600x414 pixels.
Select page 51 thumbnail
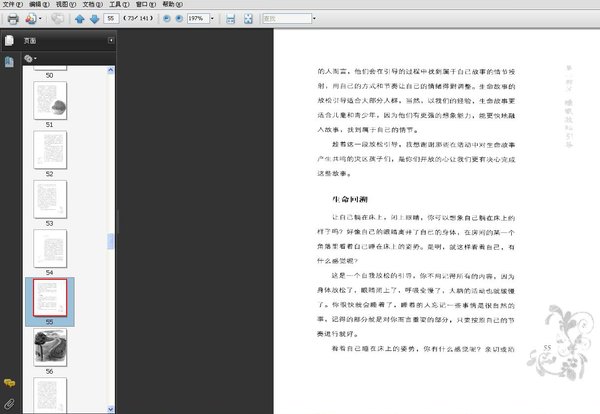(50, 101)
